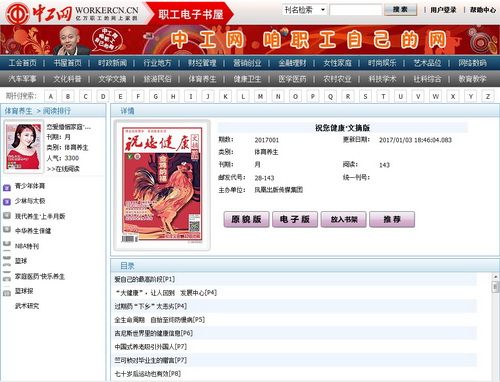Click rank badge beside 少林与太极
Image resolution: width=500 pixels, height=382 pixels.
(7, 202)
